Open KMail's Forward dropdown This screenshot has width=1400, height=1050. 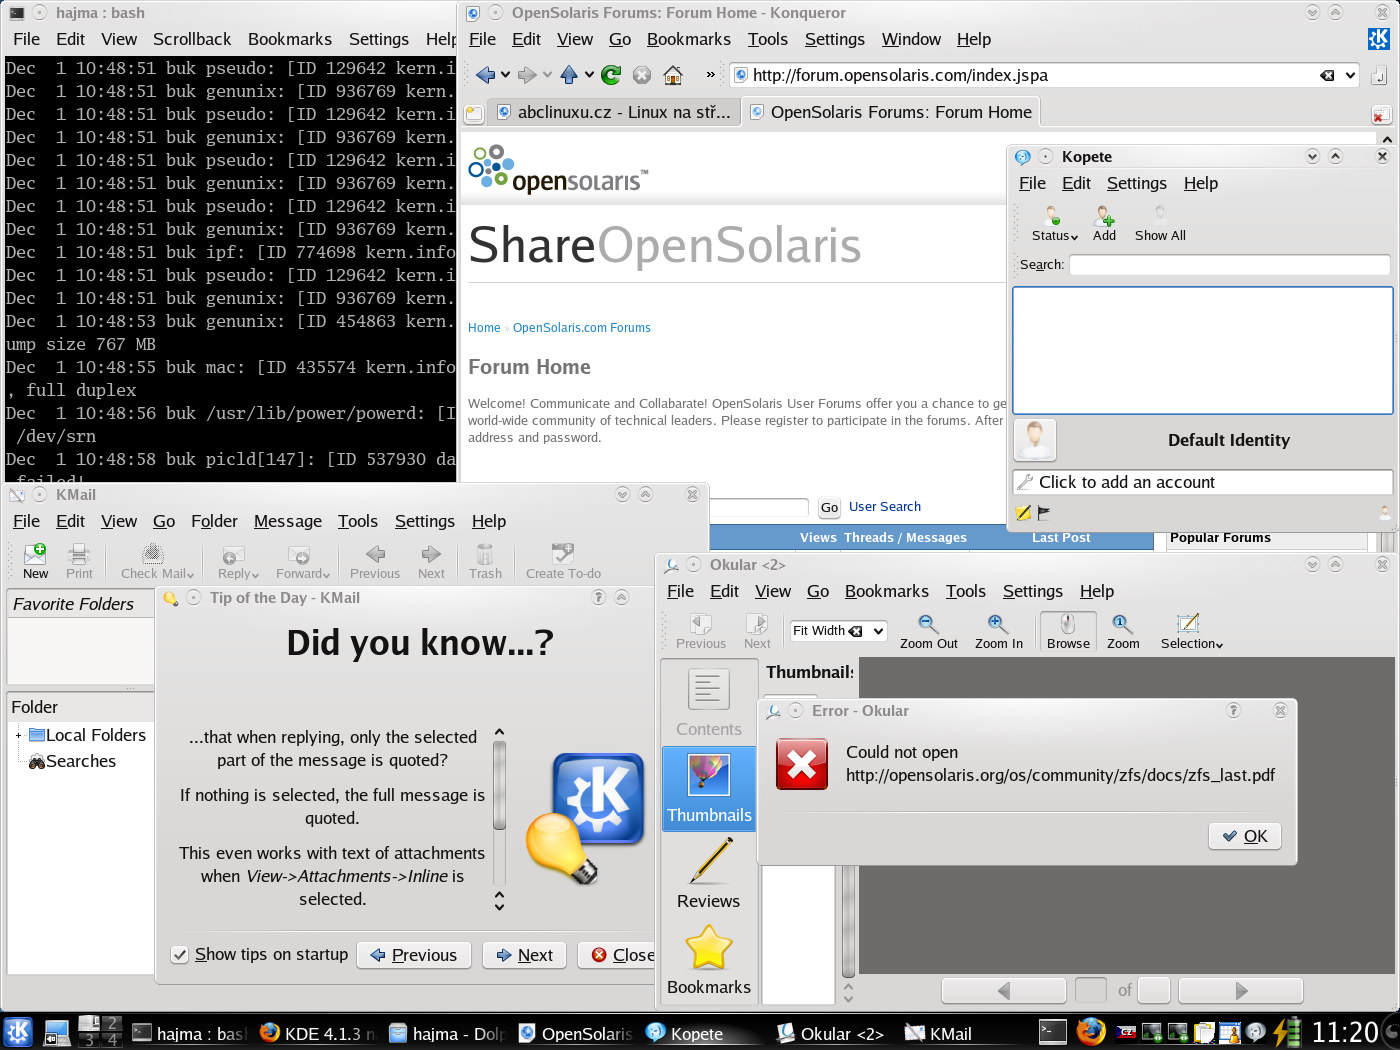click(302, 561)
